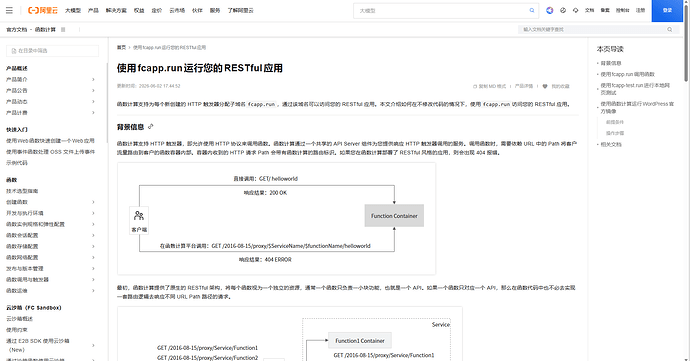Expand 产品简介 in the sidebar
The width and height of the screenshot is (690, 361).
tap(93, 79)
